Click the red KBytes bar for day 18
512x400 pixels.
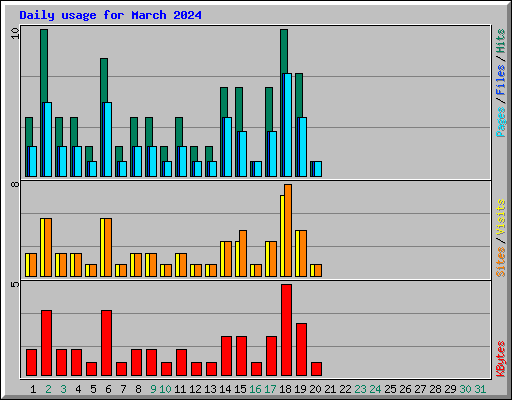click(x=286, y=330)
